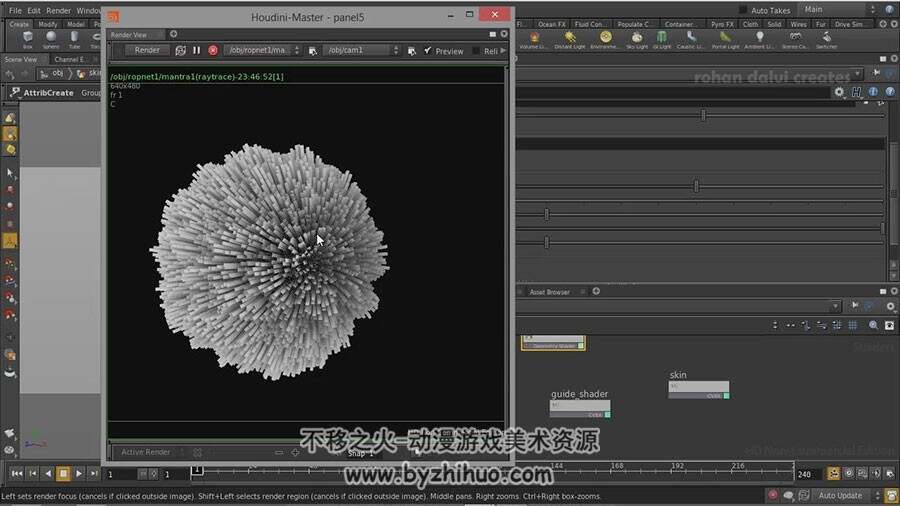Expand more render toolbar options arrow after Reli
This screenshot has height=506, width=900.
coord(503,50)
